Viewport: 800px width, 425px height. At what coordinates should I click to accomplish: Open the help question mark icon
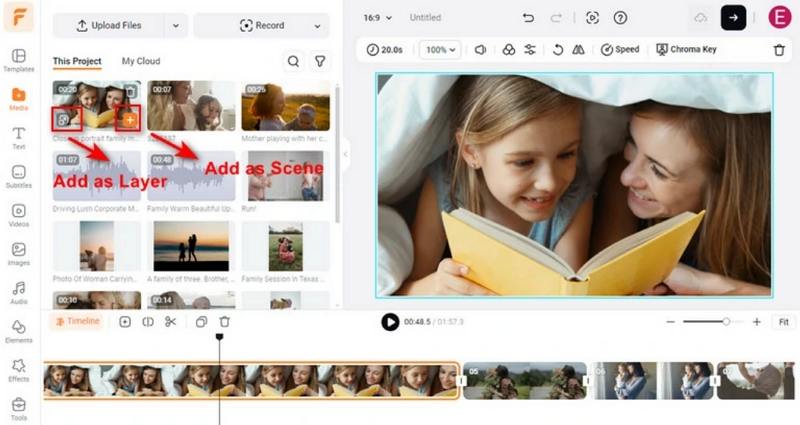tap(620, 18)
